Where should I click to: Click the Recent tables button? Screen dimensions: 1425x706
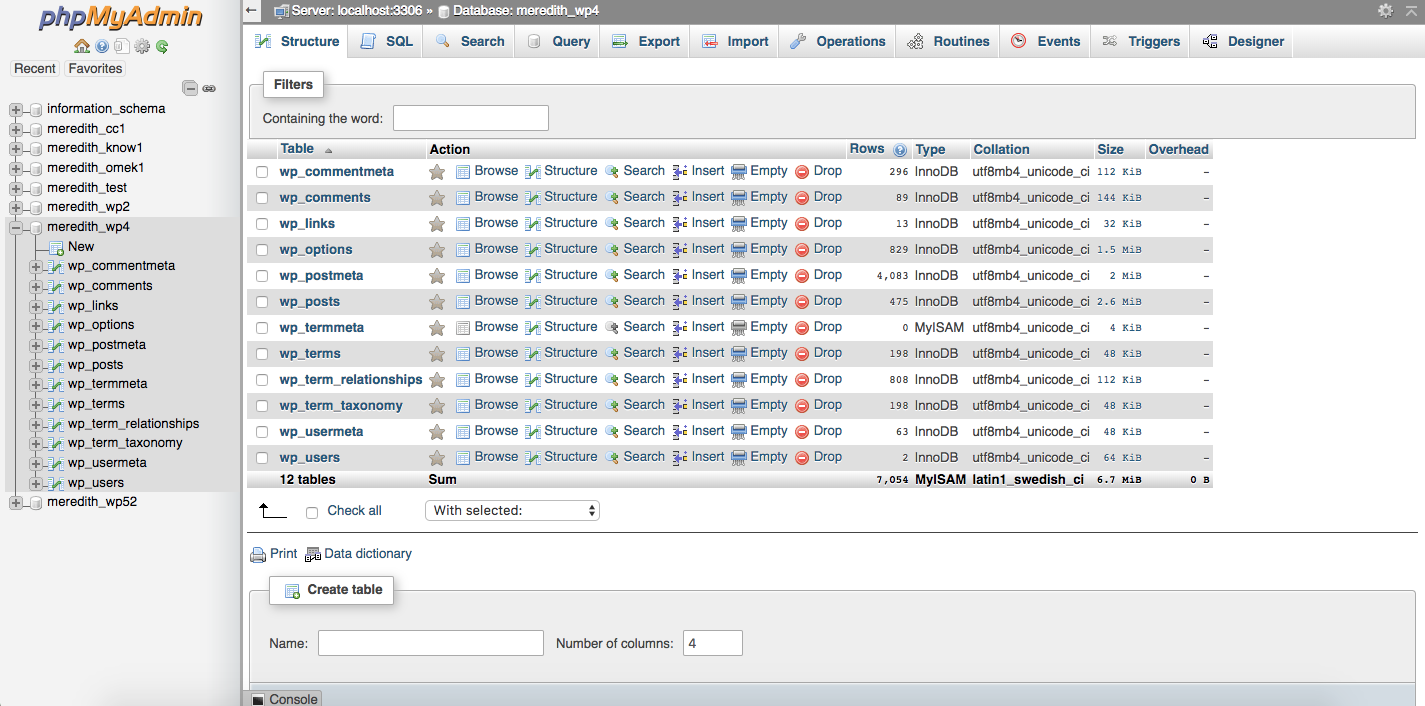pos(35,69)
